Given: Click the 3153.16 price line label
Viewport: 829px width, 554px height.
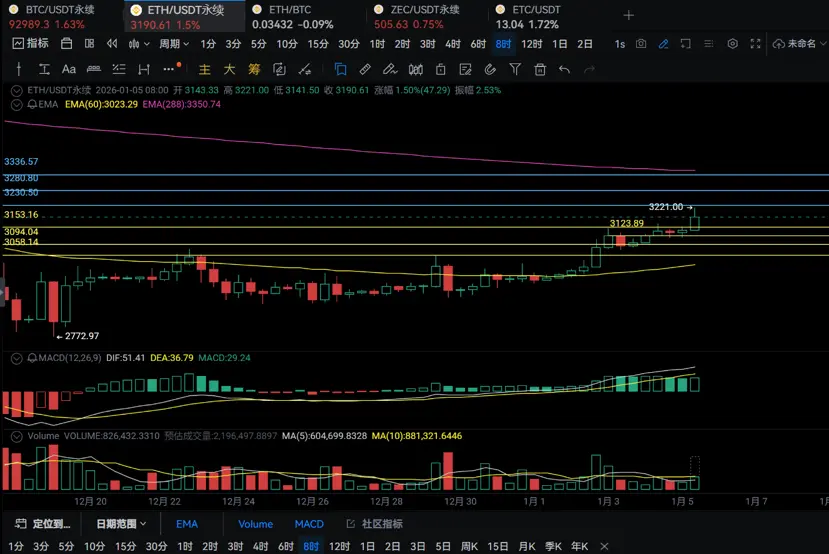Looking at the screenshot, I should [21, 215].
